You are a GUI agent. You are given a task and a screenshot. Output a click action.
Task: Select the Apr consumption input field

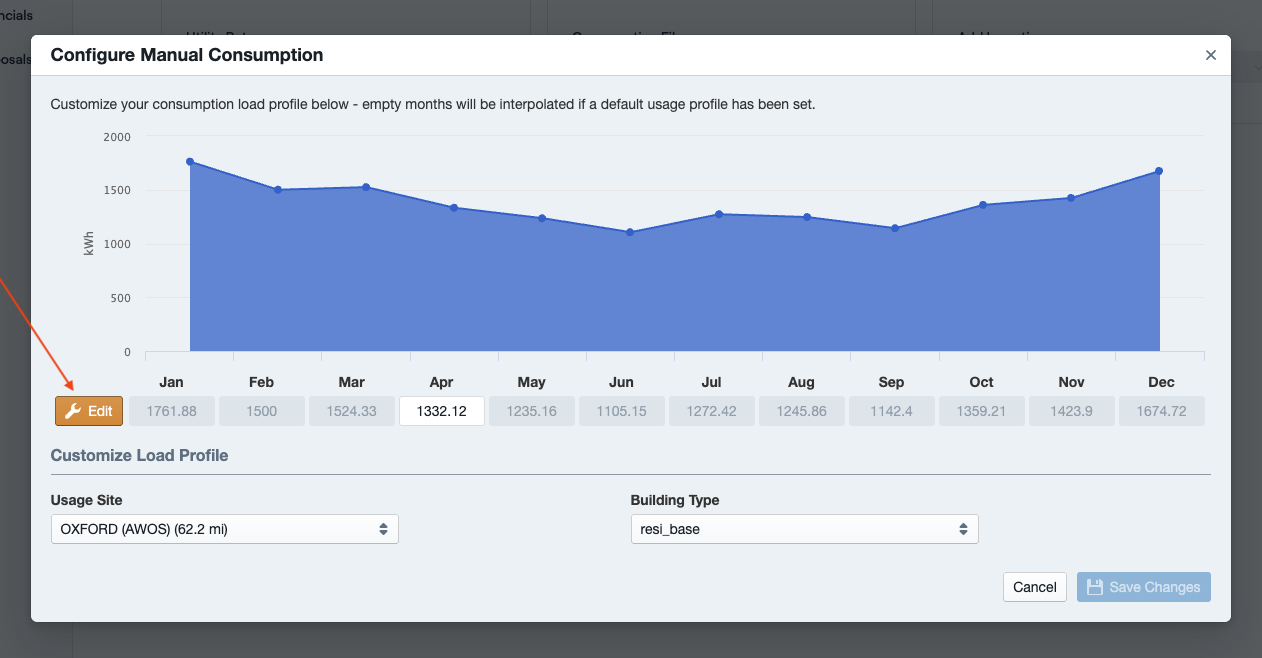coord(442,411)
